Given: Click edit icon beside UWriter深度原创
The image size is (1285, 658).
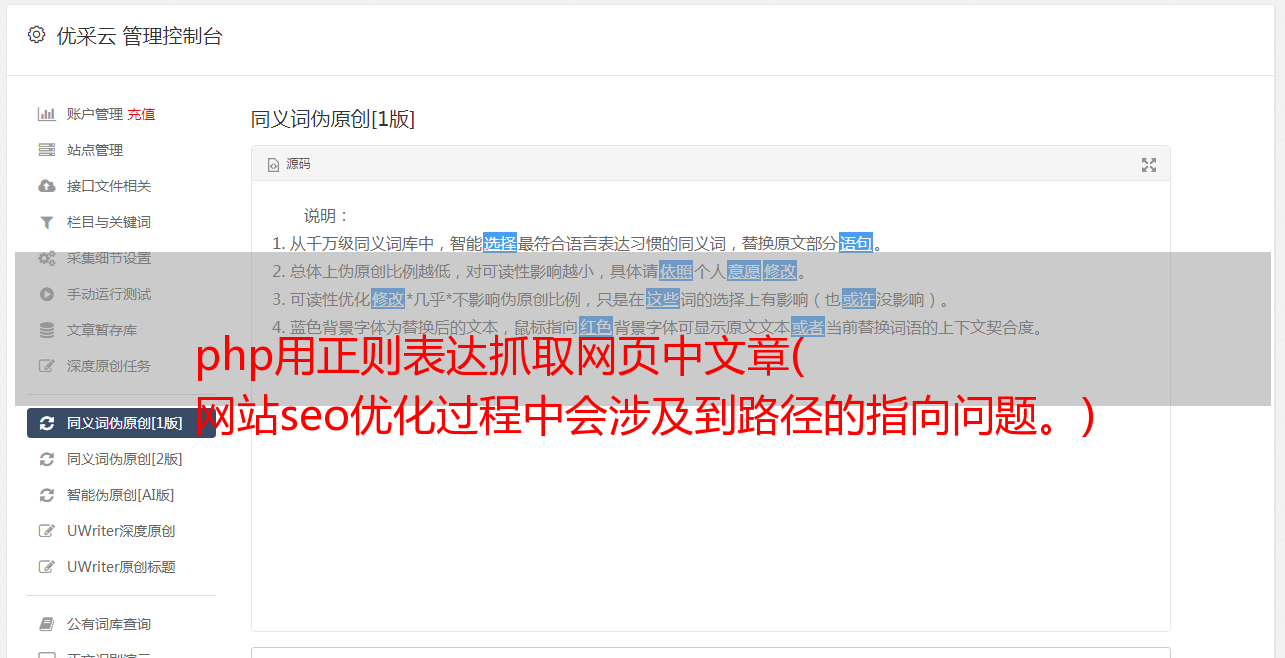Looking at the screenshot, I should click(x=46, y=531).
